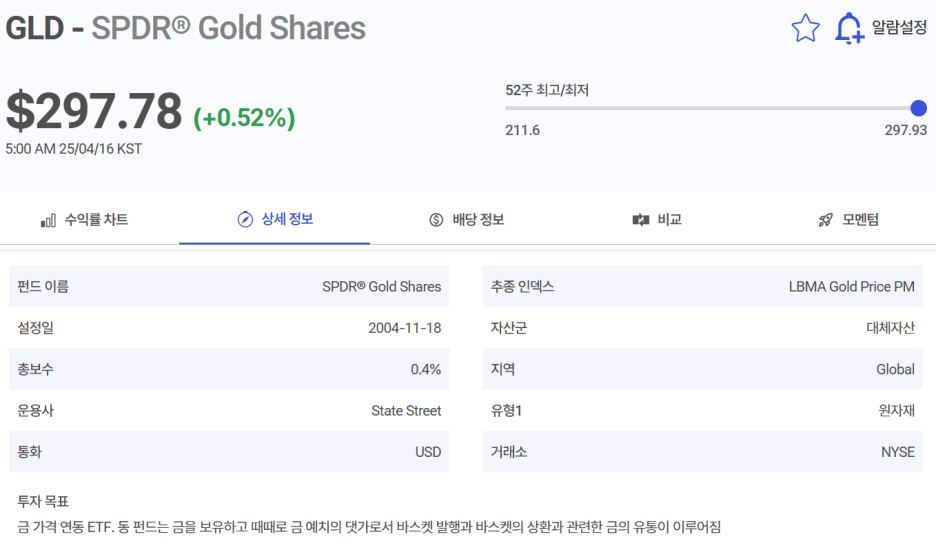Click the bell alarm icon
The width and height of the screenshot is (936, 550).
click(x=849, y=28)
